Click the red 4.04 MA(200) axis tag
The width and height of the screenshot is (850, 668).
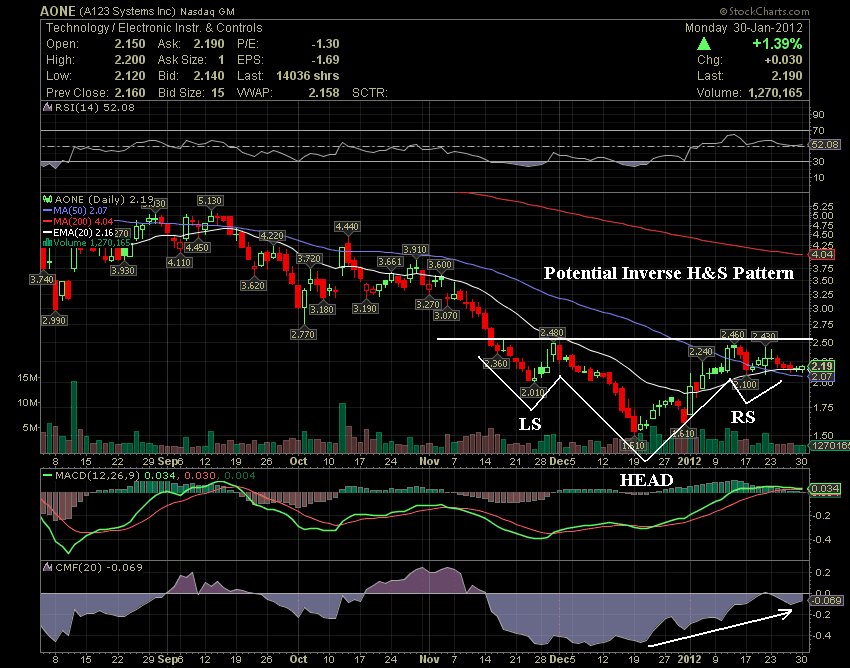tap(822, 254)
